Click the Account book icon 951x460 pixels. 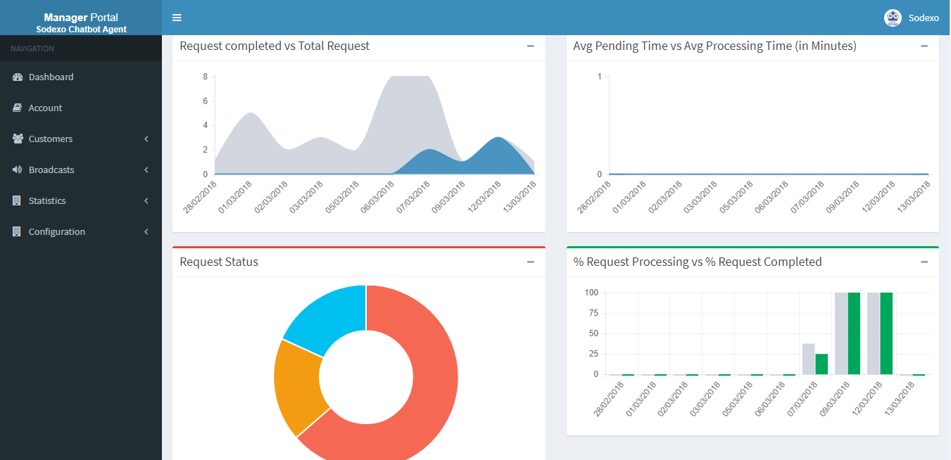[x=17, y=108]
